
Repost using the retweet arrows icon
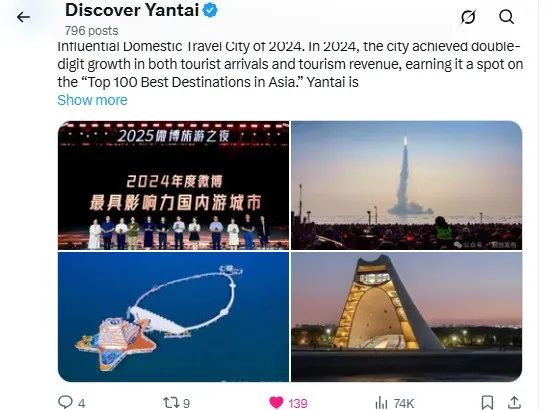click(x=171, y=402)
